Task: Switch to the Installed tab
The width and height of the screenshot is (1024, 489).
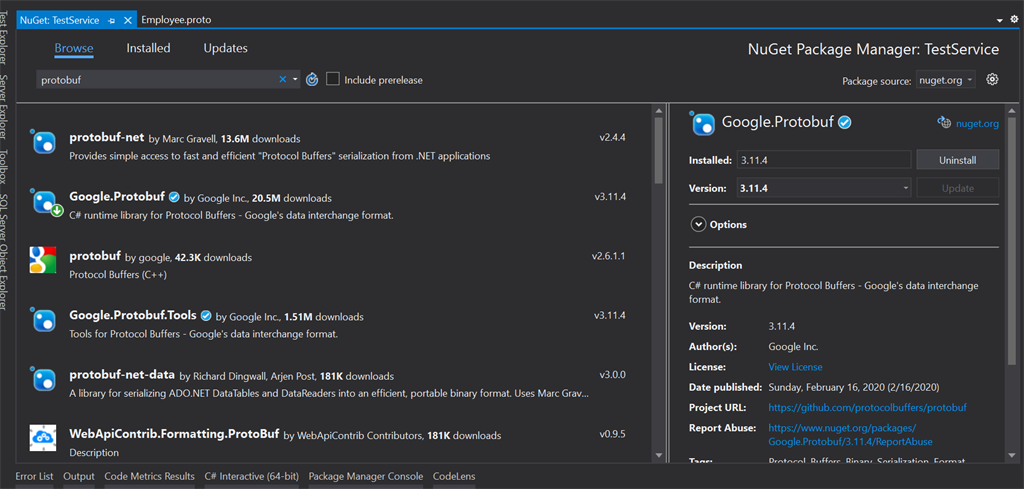Action: pos(148,48)
